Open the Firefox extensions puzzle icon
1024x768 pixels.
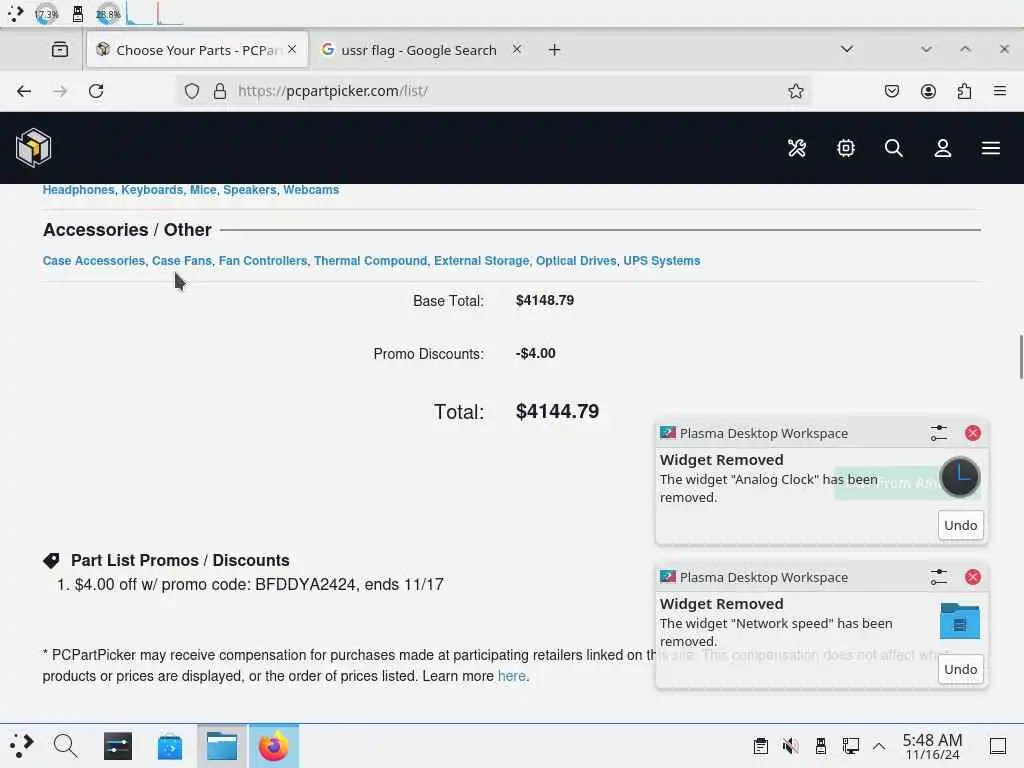click(964, 91)
